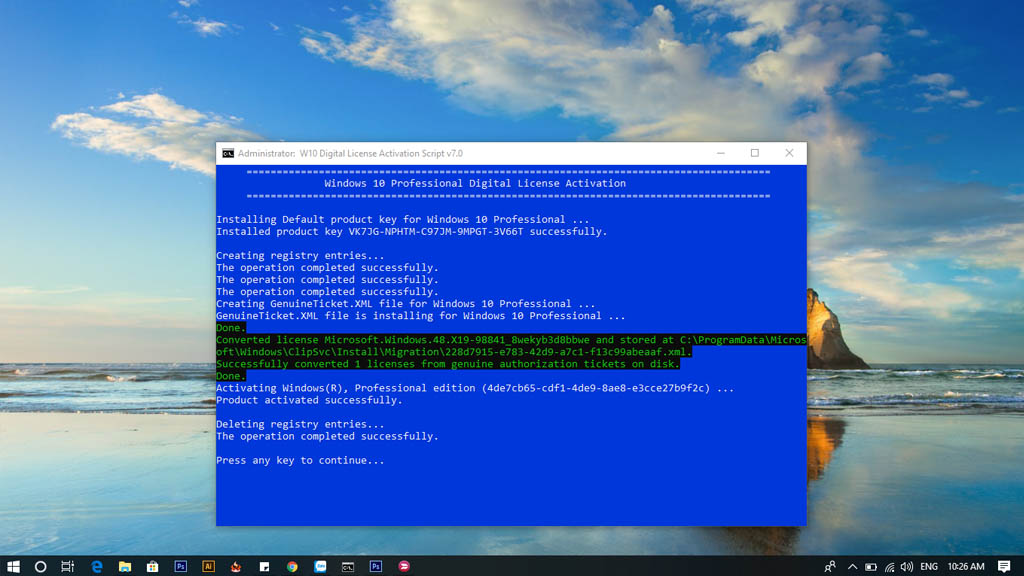The image size is (1024, 576).
Task: Open the volume speaker control
Action: click(906, 567)
